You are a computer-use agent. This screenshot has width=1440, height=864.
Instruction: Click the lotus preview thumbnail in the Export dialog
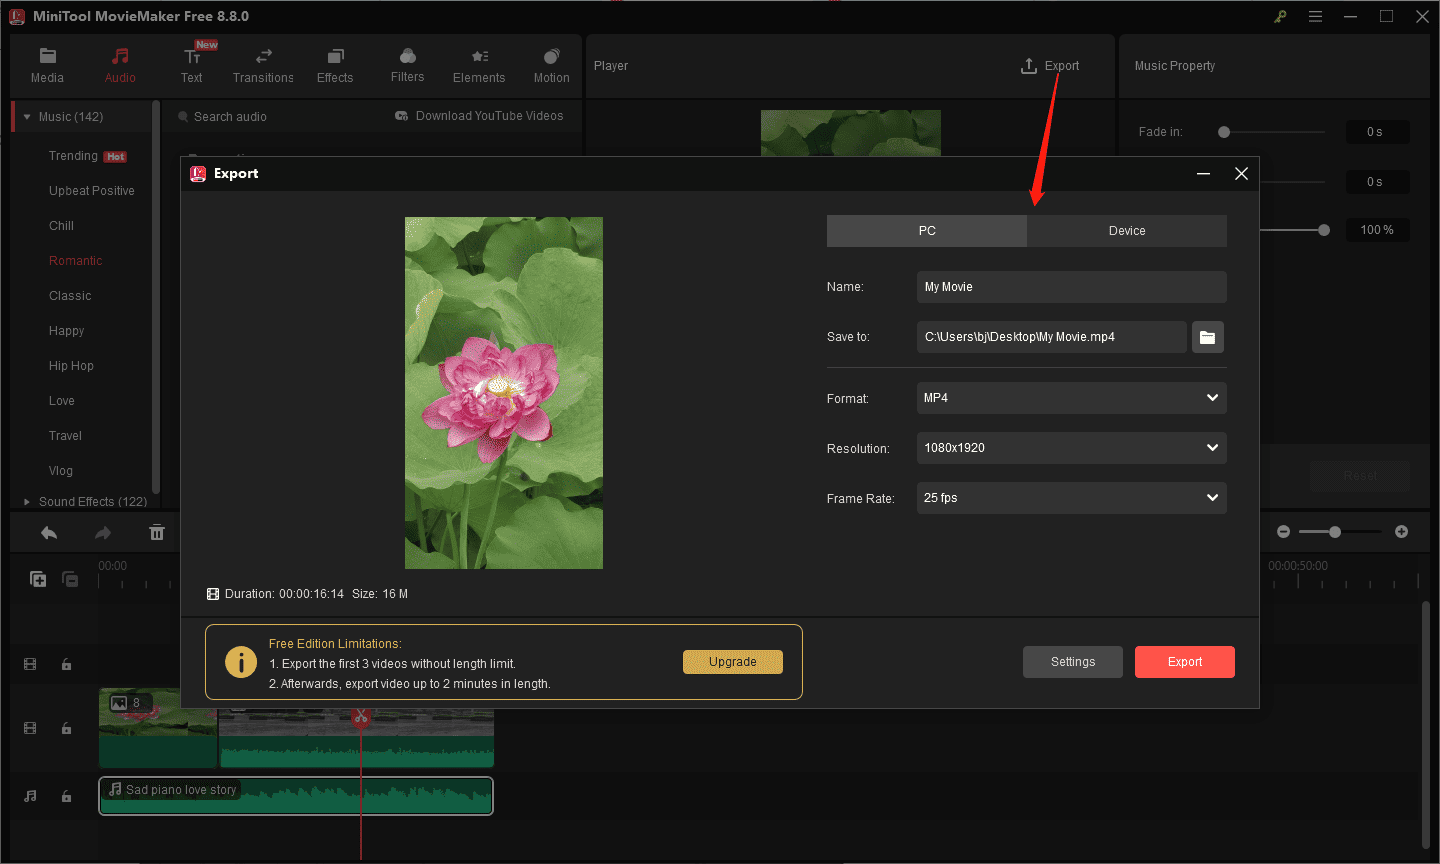point(504,393)
